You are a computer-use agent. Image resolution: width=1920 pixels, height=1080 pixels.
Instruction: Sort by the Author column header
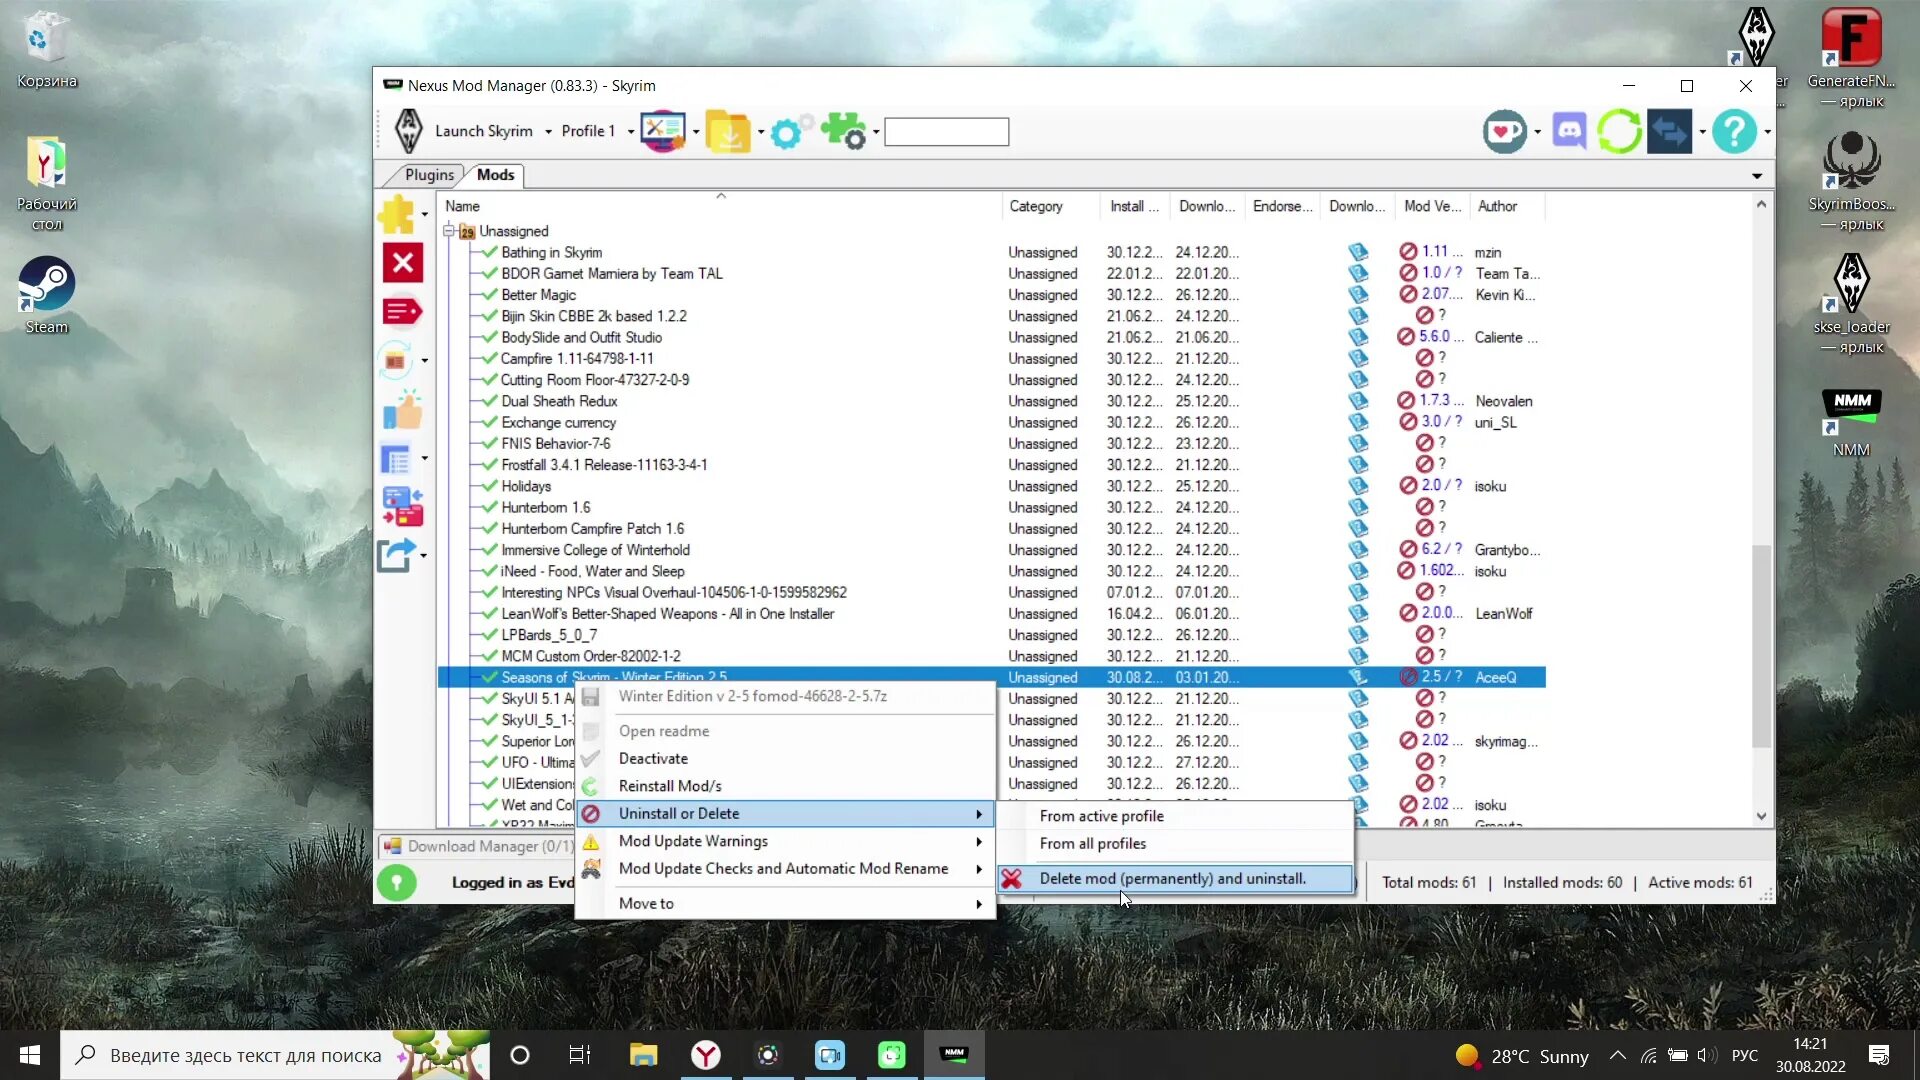(1505, 206)
